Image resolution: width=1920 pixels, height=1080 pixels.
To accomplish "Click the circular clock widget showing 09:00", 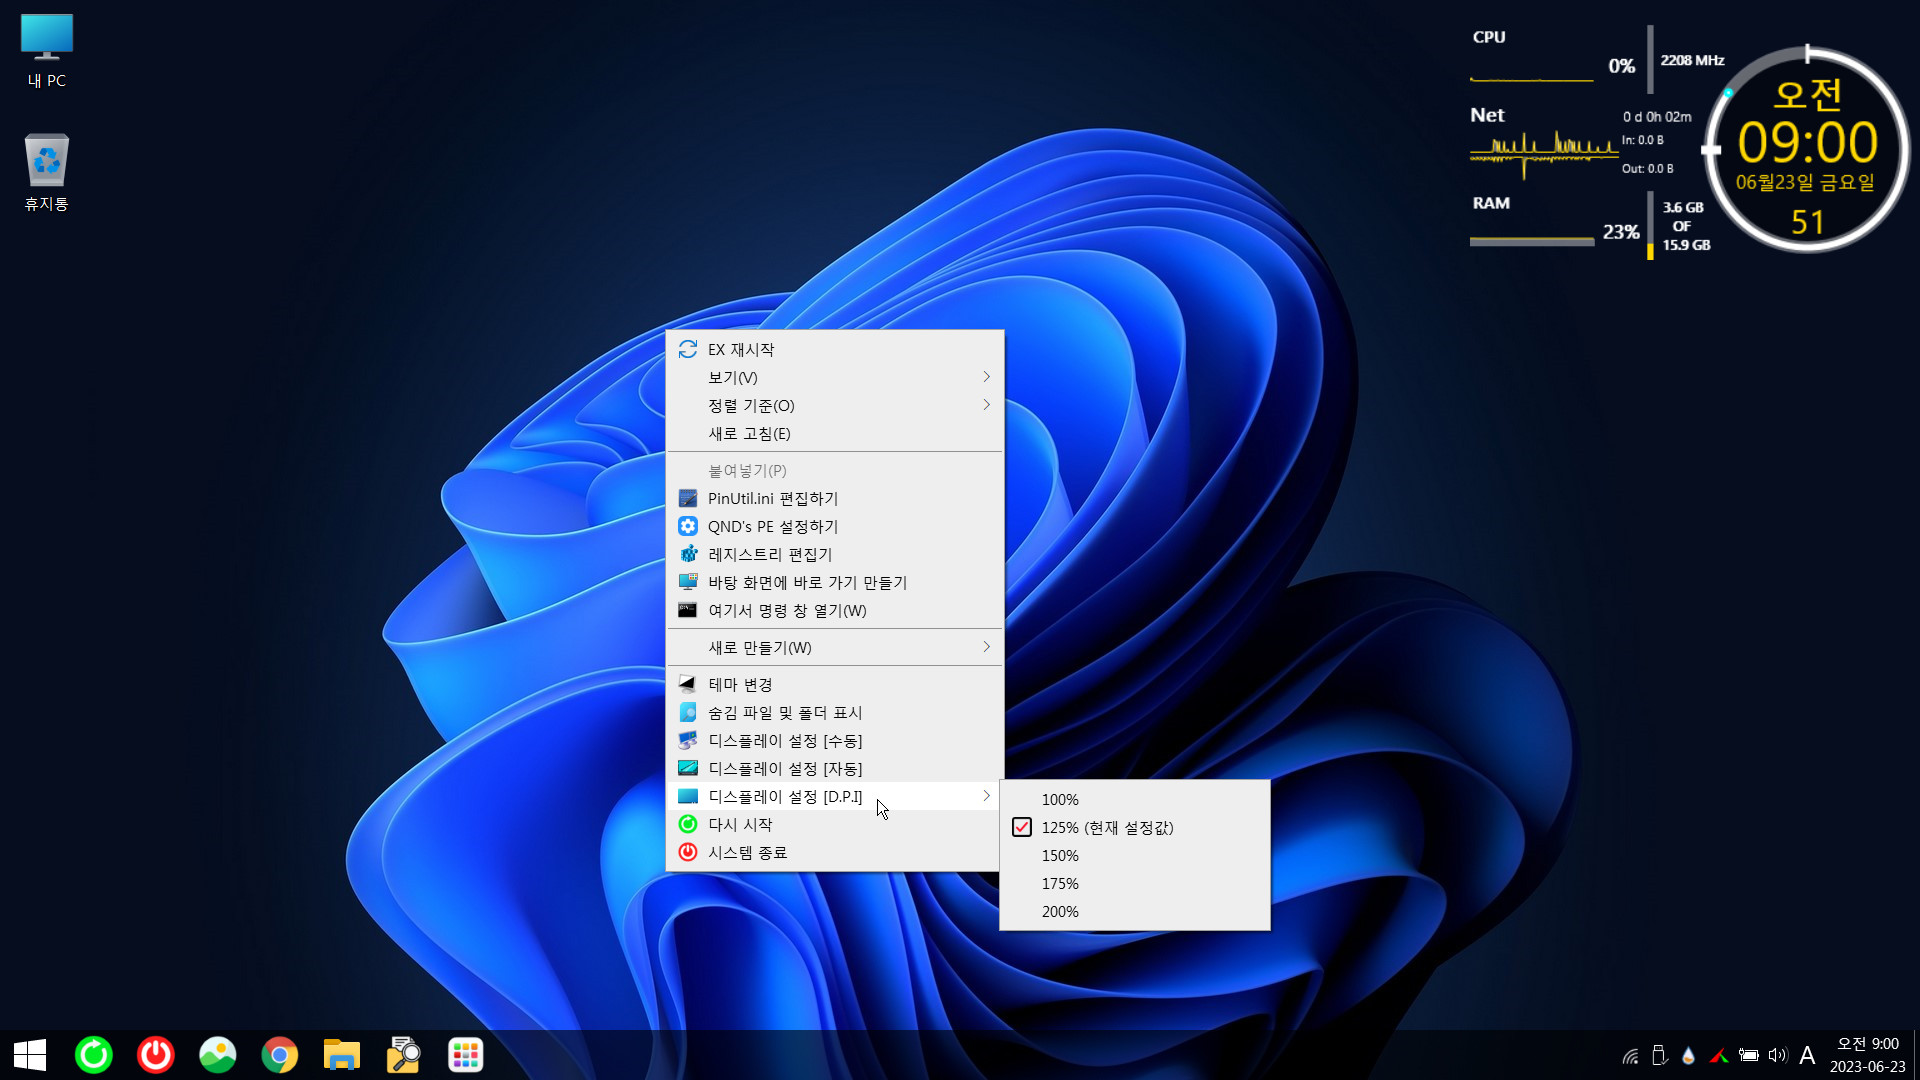I will [x=1806, y=150].
